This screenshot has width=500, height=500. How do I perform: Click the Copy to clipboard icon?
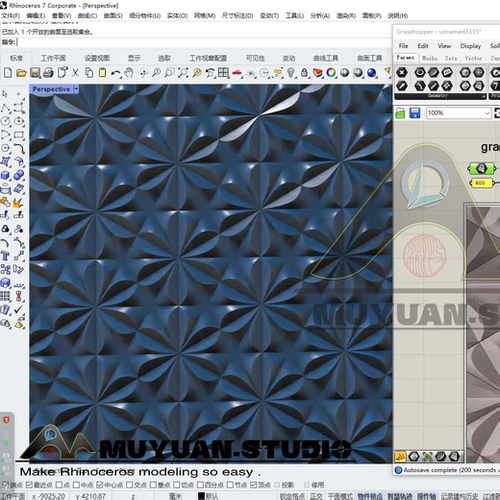(89, 72)
